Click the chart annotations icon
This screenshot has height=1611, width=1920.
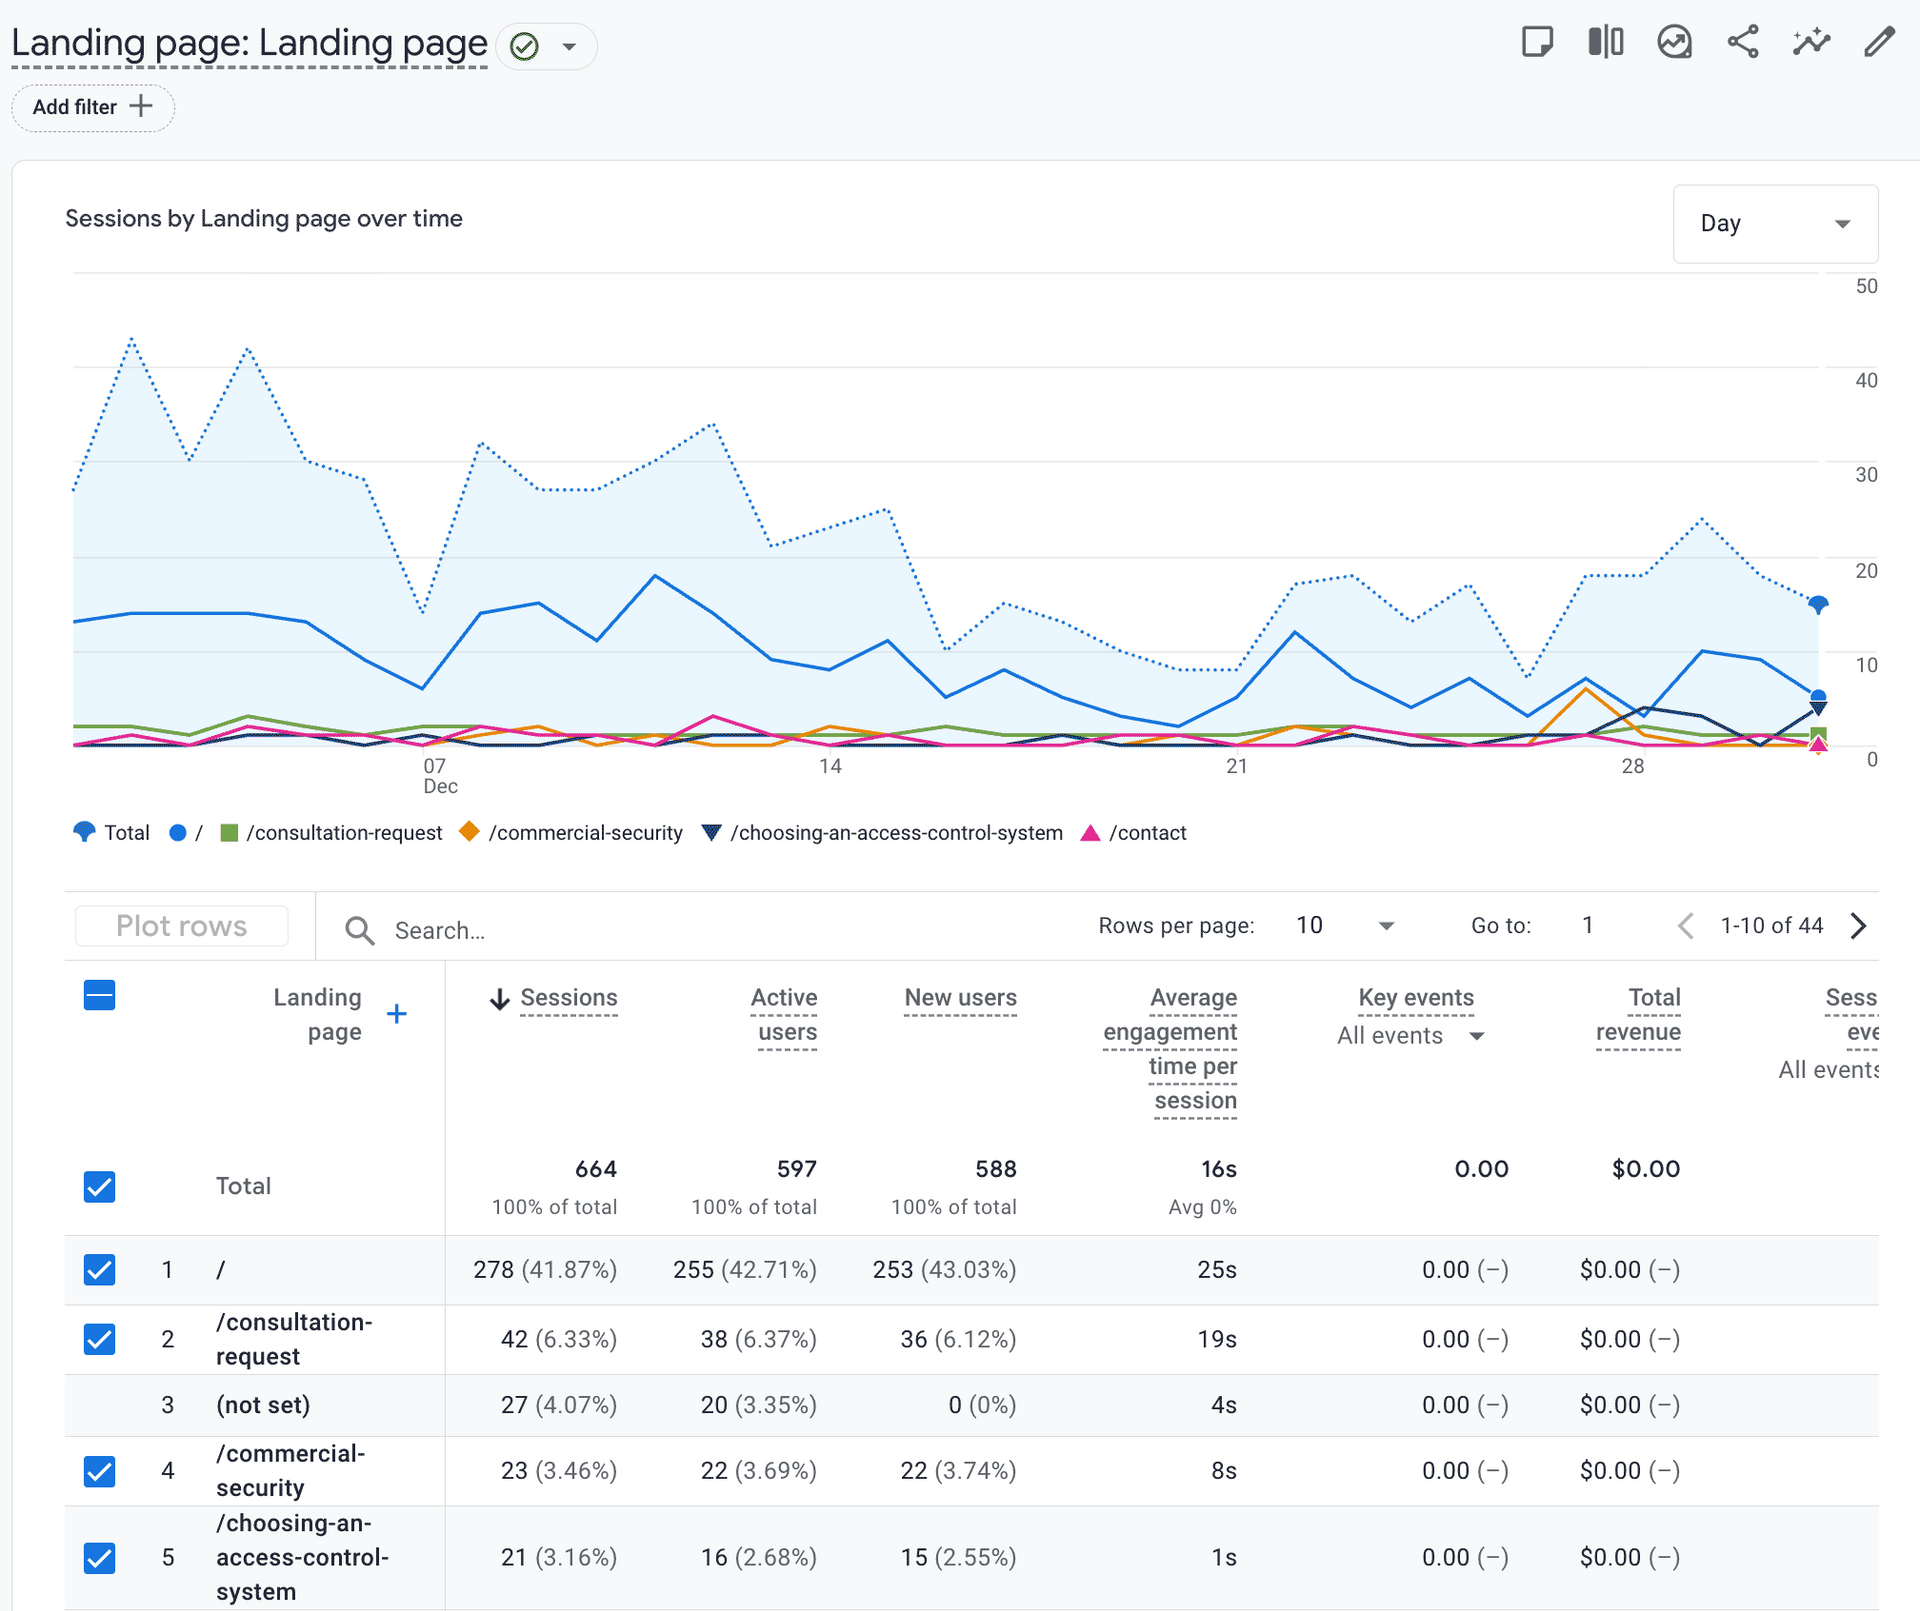coord(1674,42)
